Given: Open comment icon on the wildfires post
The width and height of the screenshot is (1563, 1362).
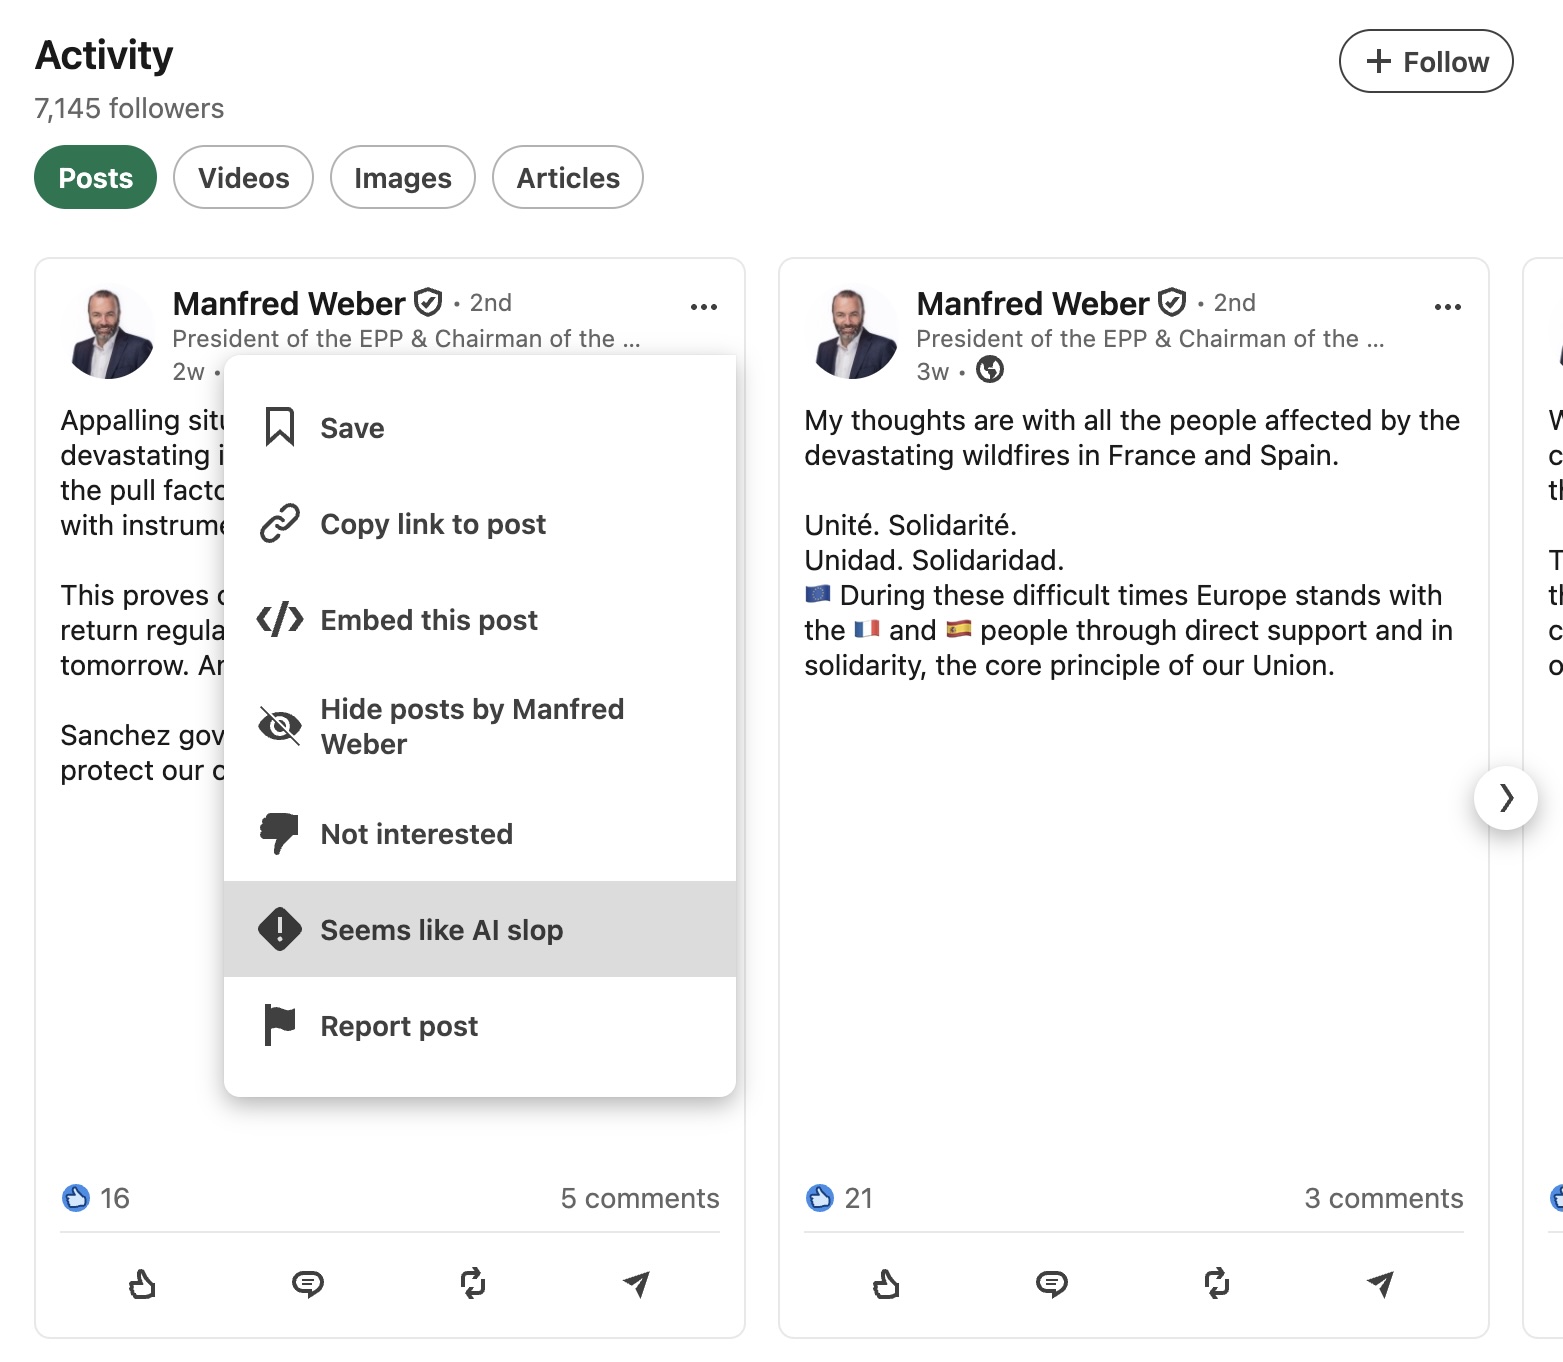Looking at the screenshot, I should (x=1051, y=1283).
